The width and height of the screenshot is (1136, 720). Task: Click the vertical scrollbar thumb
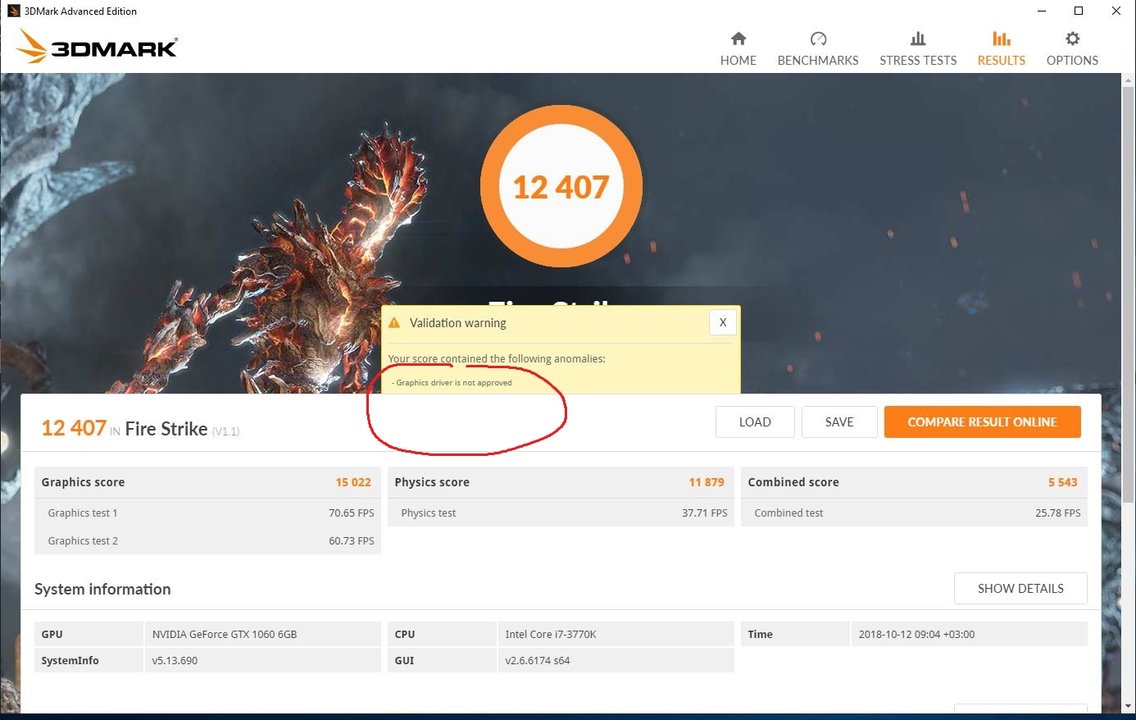[x=1129, y=293]
